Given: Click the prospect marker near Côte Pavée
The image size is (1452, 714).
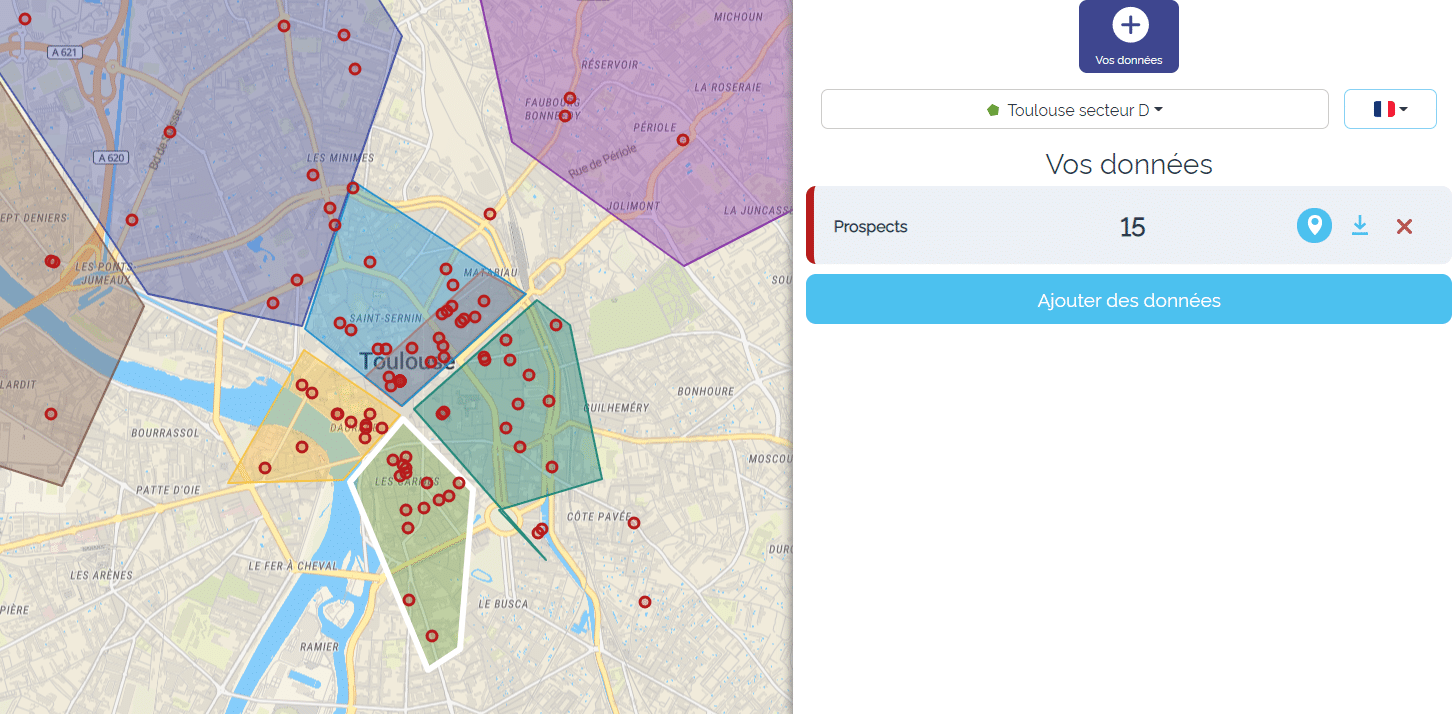Looking at the screenshot, I should click(x=633, y=523).
